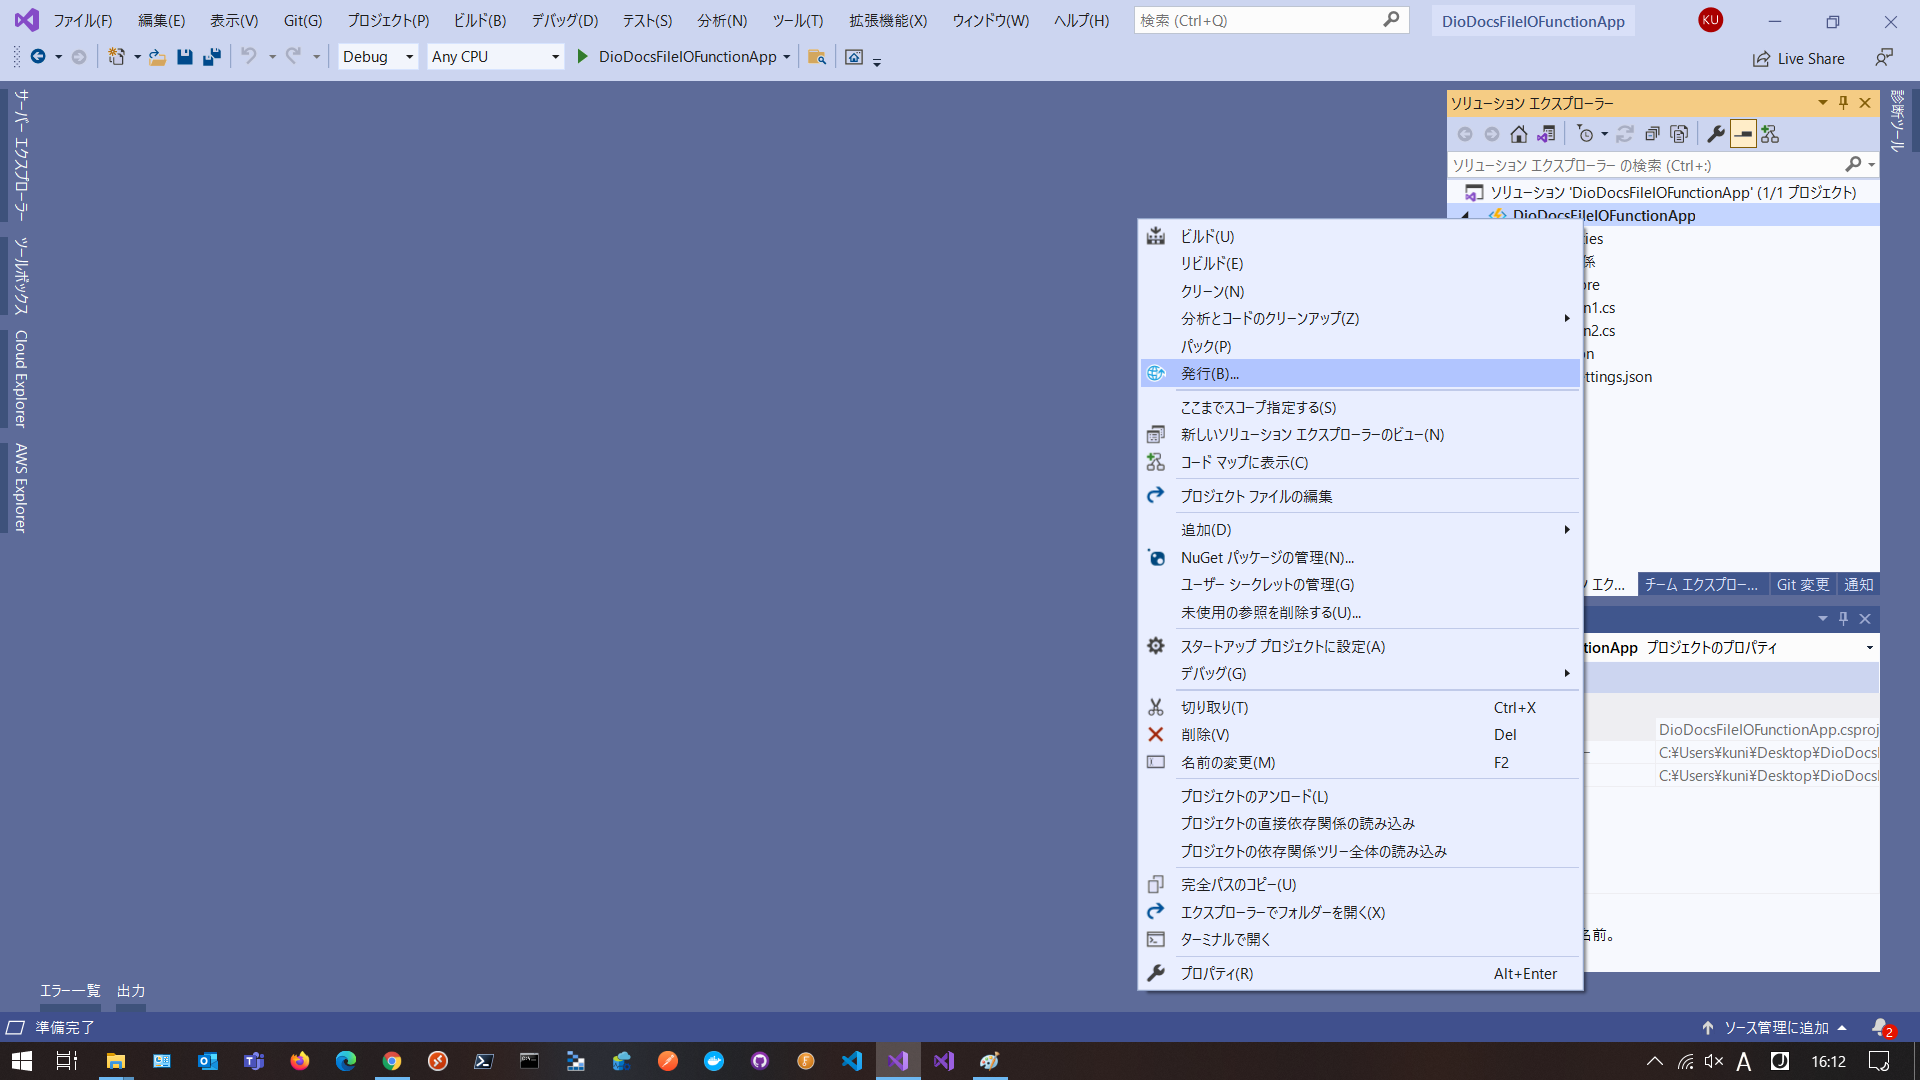Select 削除(V) in context menu
1920x1080 pixels.
pos(1360,735)
